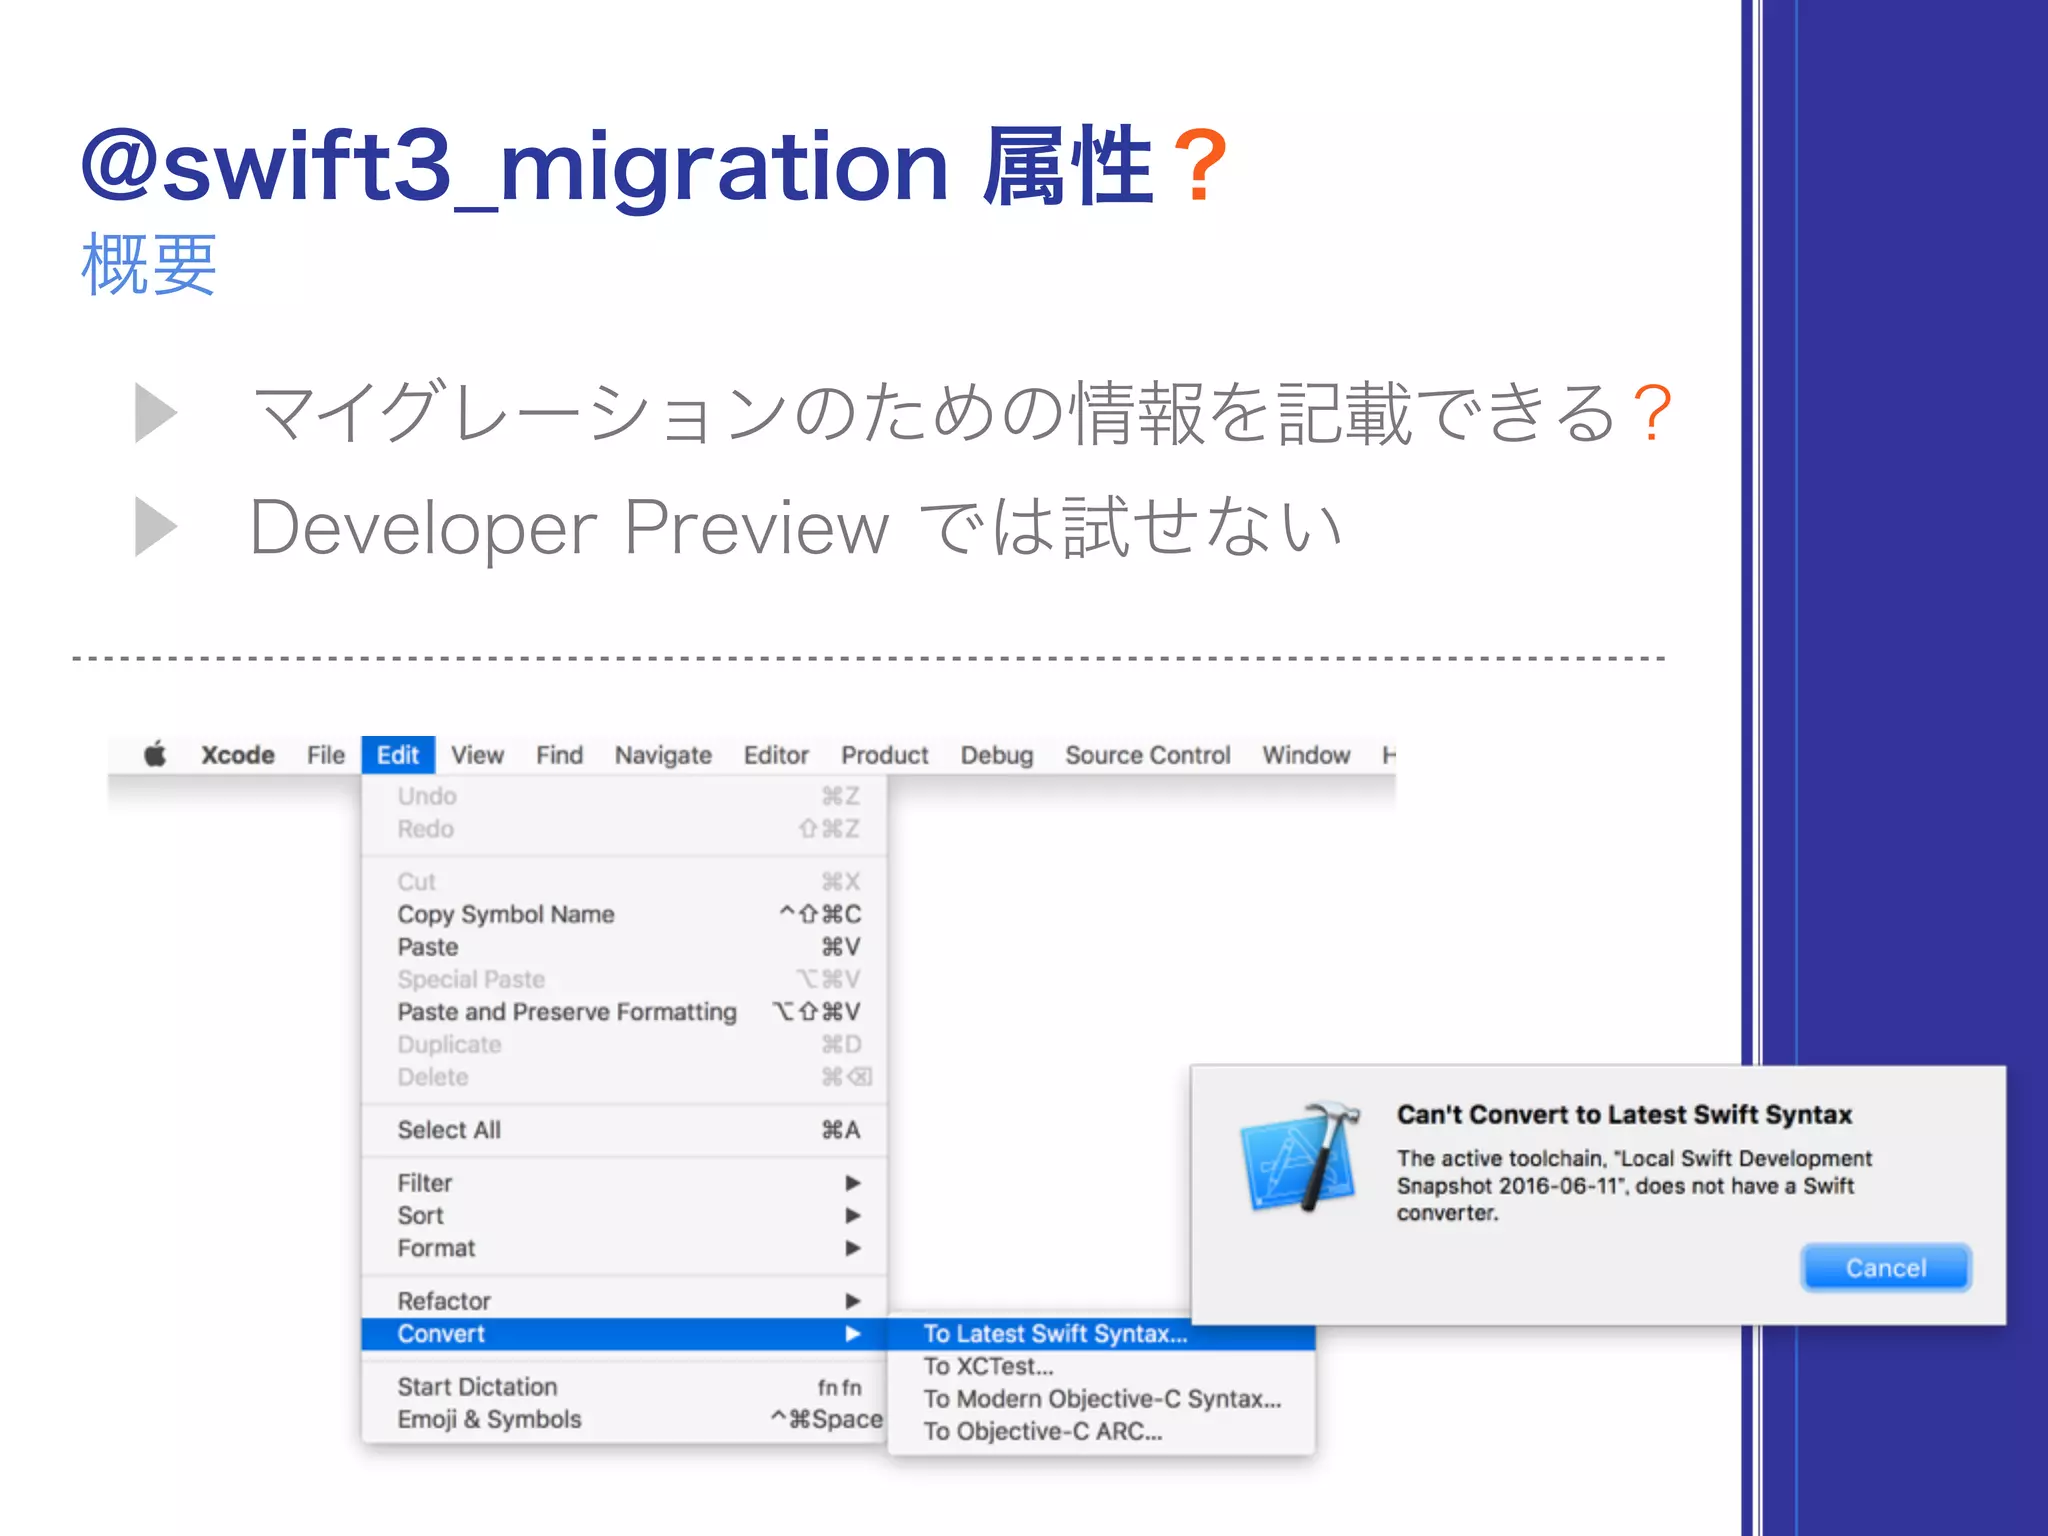Choose To XCTest conversion option
This screenshot has height=1536, width=2048.
[x=988, y=1366]
